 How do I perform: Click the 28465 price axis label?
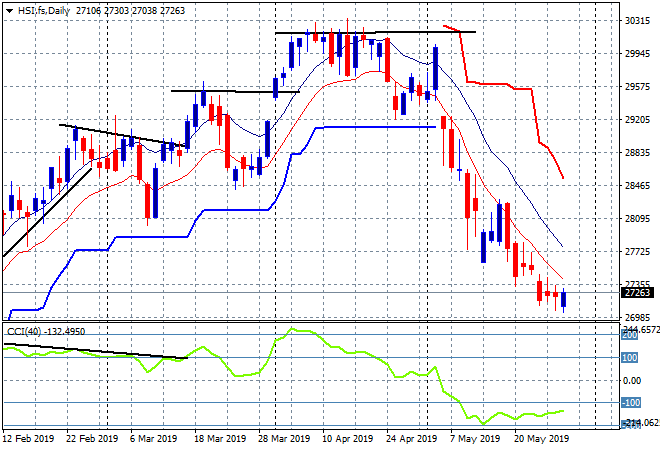(637, 186)
